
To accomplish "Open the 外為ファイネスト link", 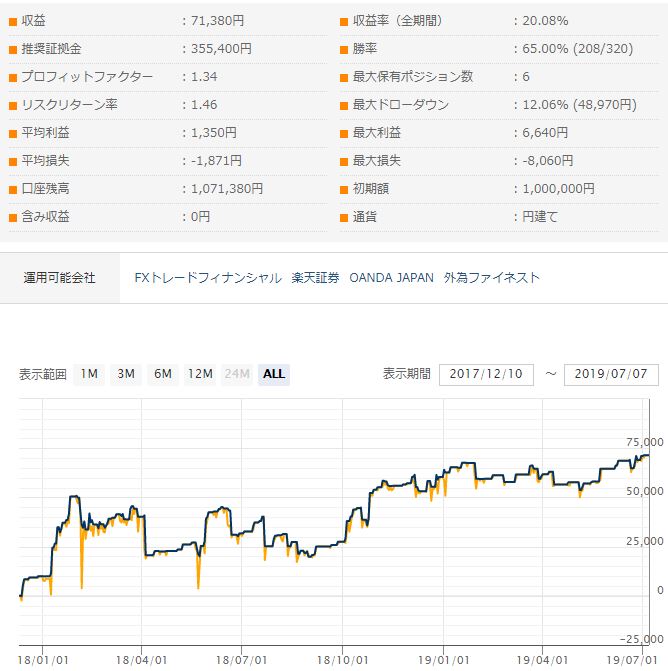I will point(493,278).
